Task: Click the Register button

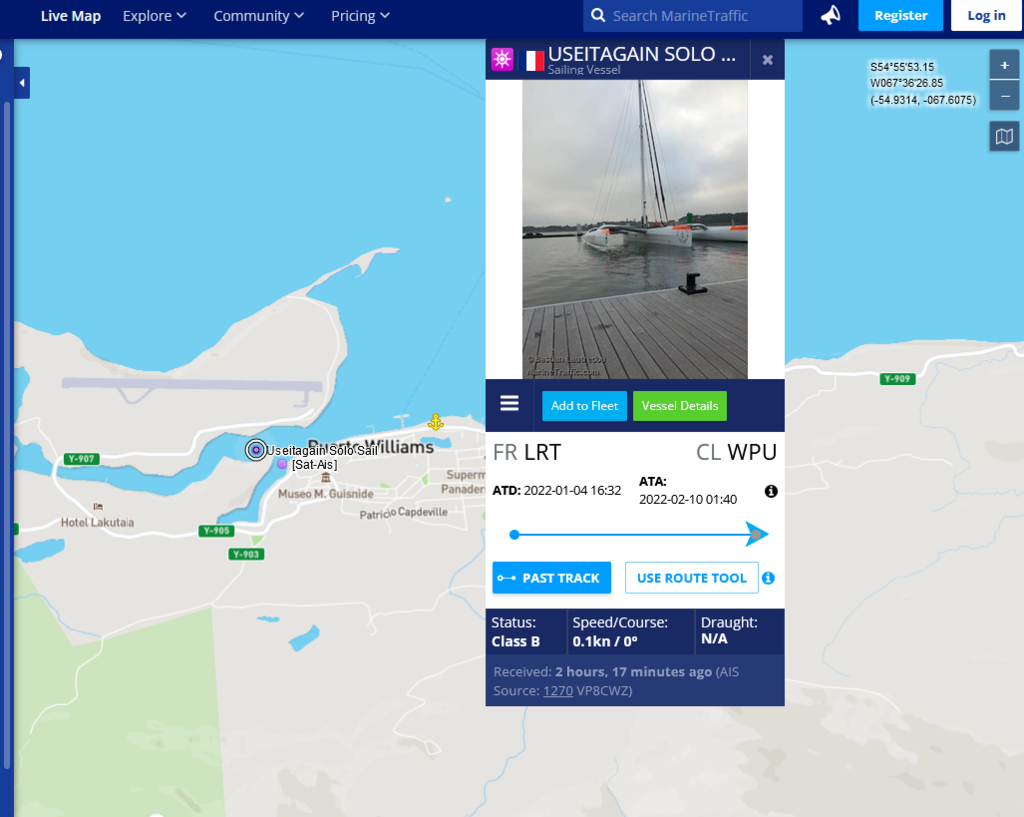Action: 901,15
